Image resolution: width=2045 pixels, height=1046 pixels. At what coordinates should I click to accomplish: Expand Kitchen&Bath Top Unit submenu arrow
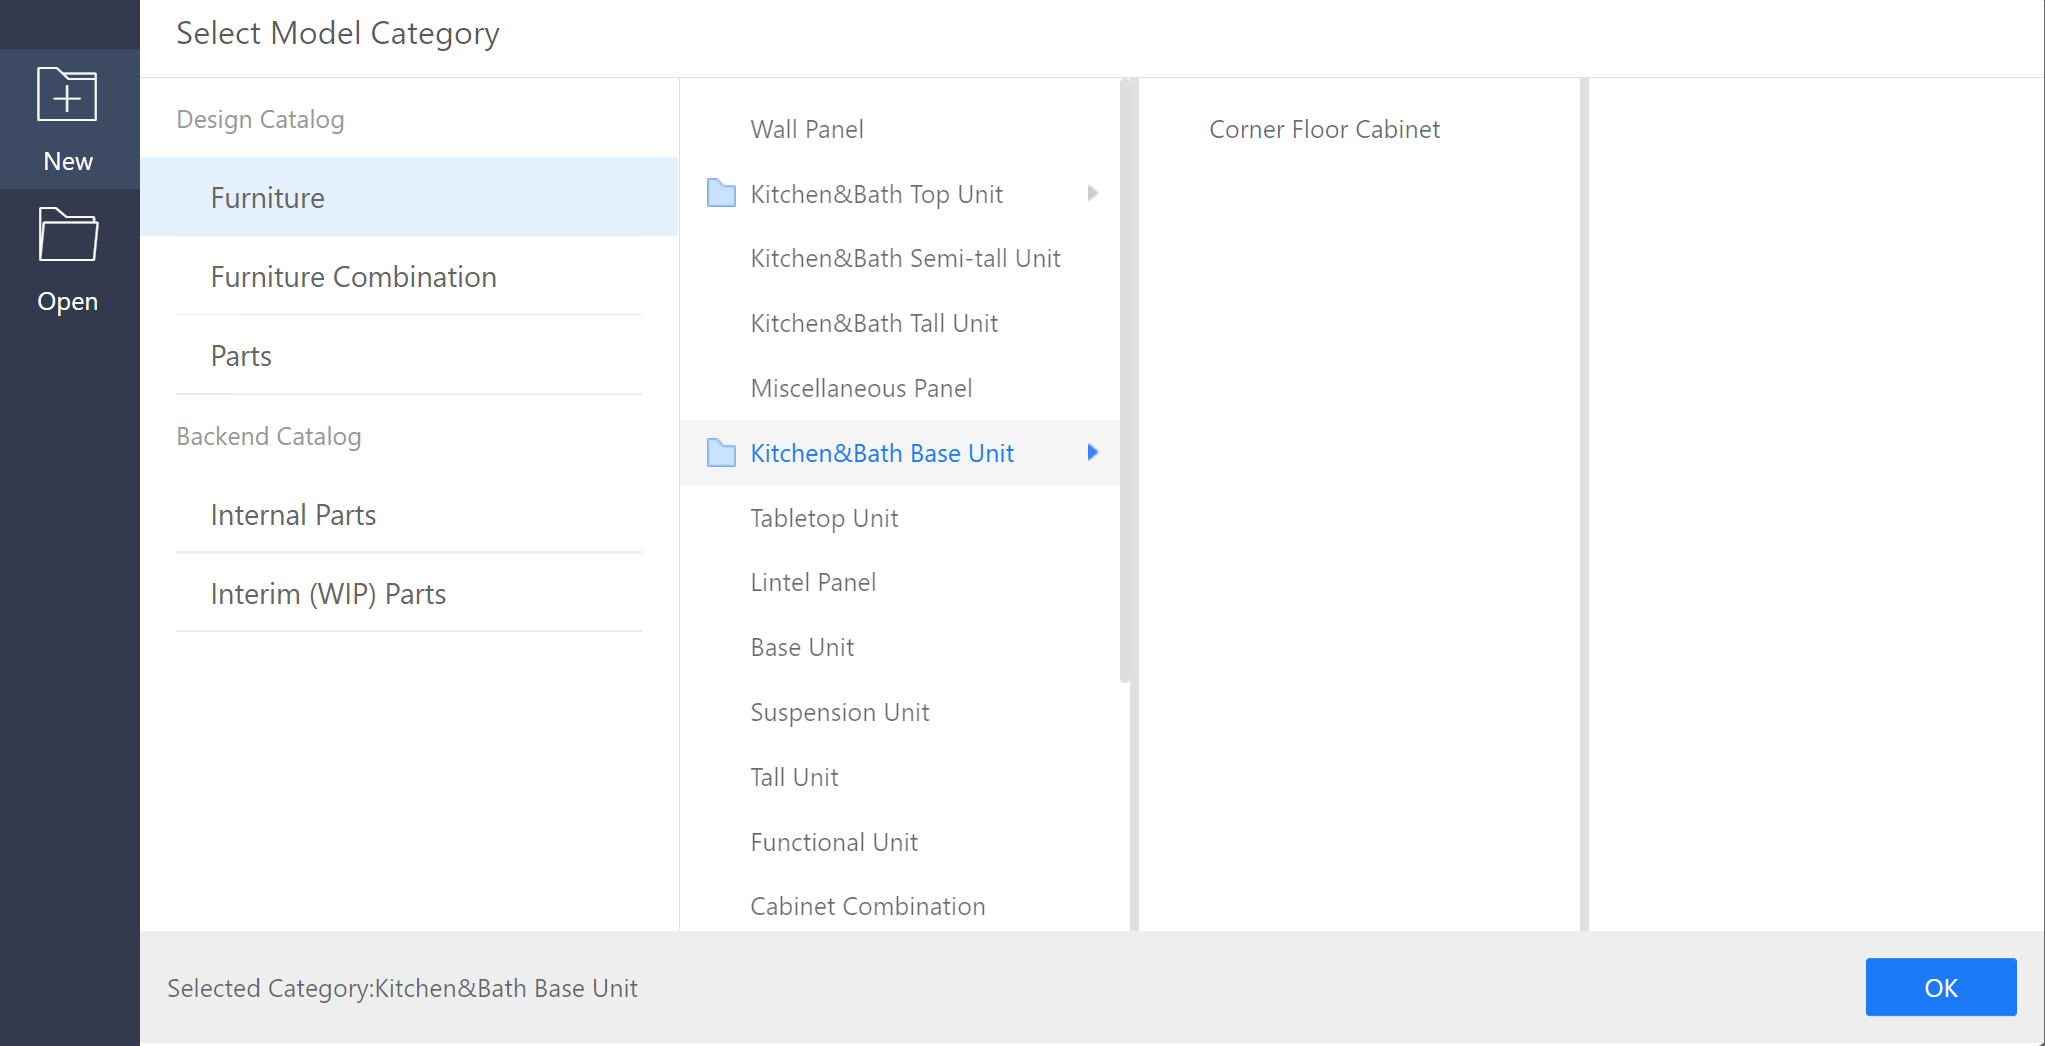pos(1092,193)
